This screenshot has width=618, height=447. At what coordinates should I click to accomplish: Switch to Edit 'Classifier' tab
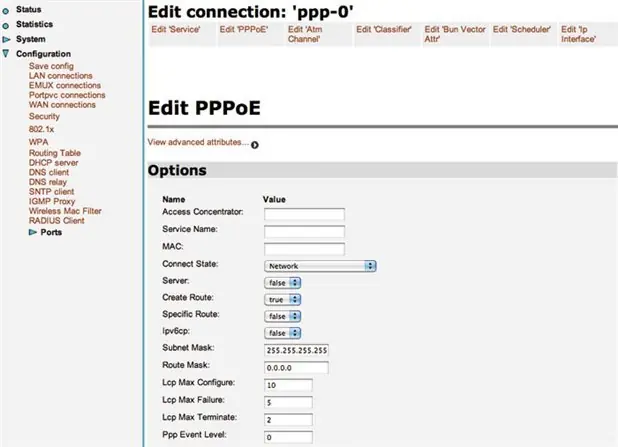pyautogui.click(x=383, y=30)
